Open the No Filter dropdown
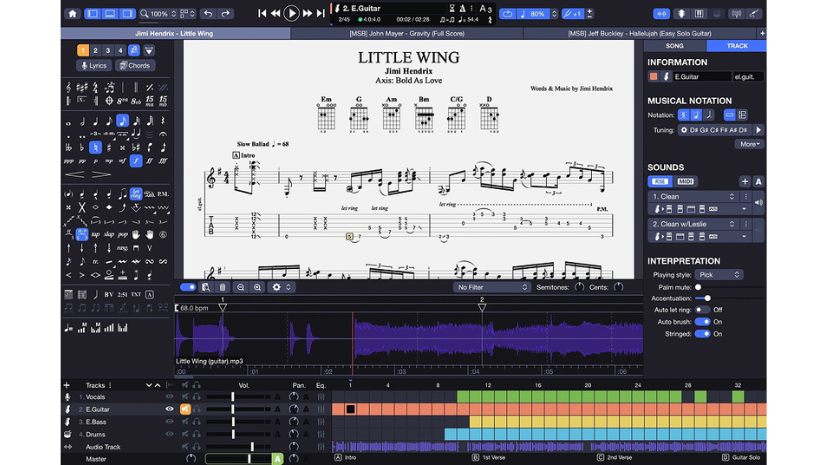Screen dimensions: 827x465 click(492, 287)
